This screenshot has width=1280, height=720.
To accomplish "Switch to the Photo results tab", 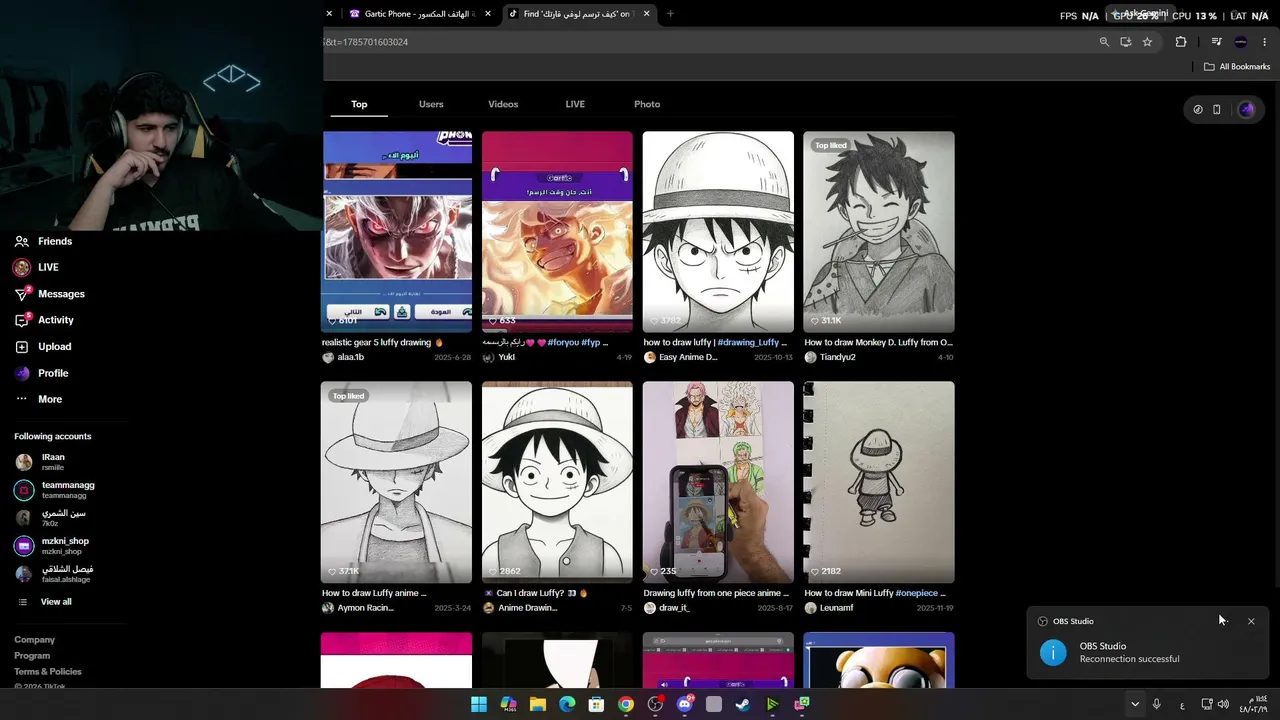I will click(x=647, y=104).
